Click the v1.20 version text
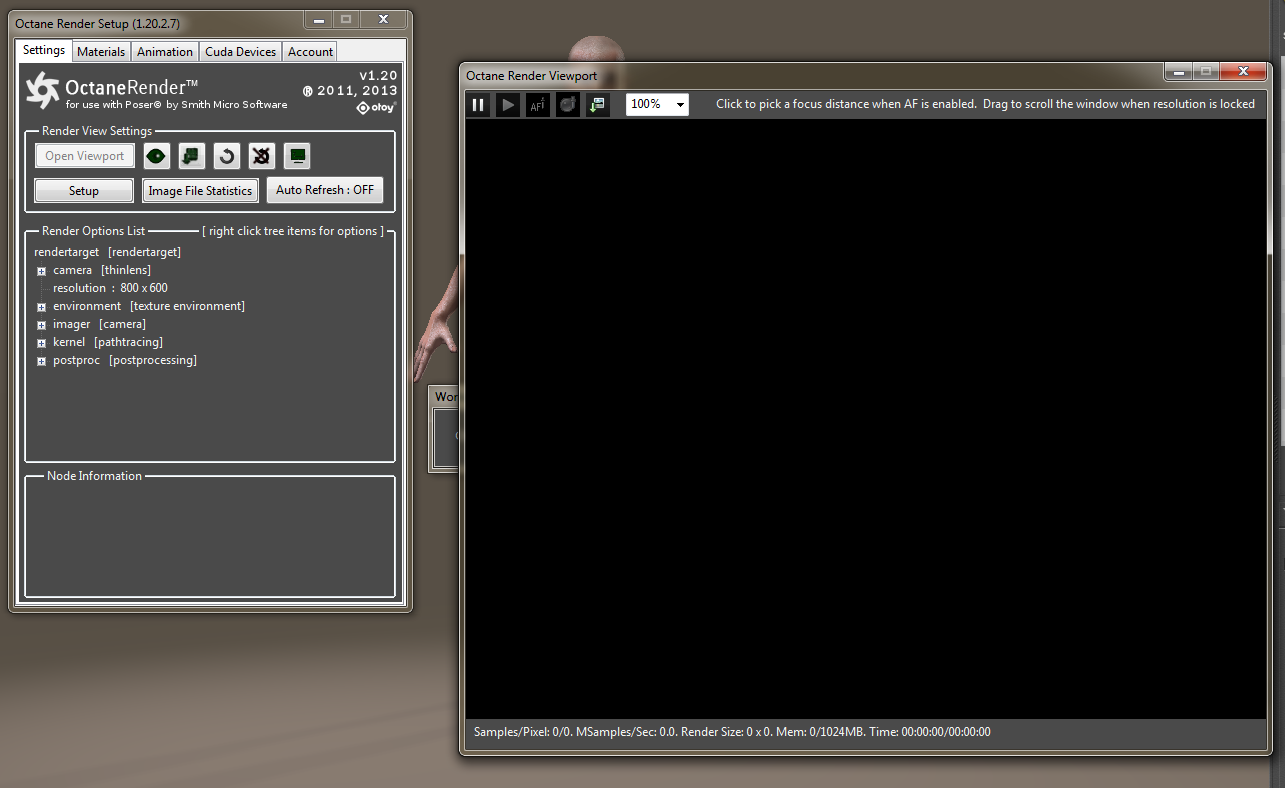 click(x=378, y=76)
